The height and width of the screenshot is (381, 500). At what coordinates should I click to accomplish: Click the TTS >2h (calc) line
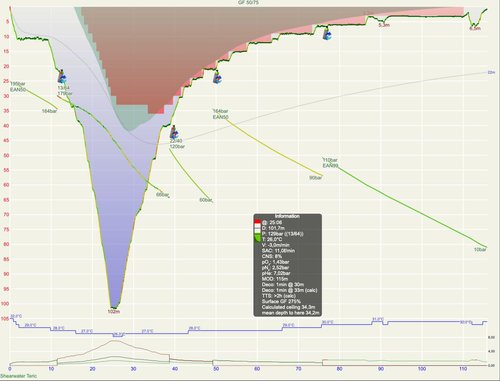tap(279, 296)
